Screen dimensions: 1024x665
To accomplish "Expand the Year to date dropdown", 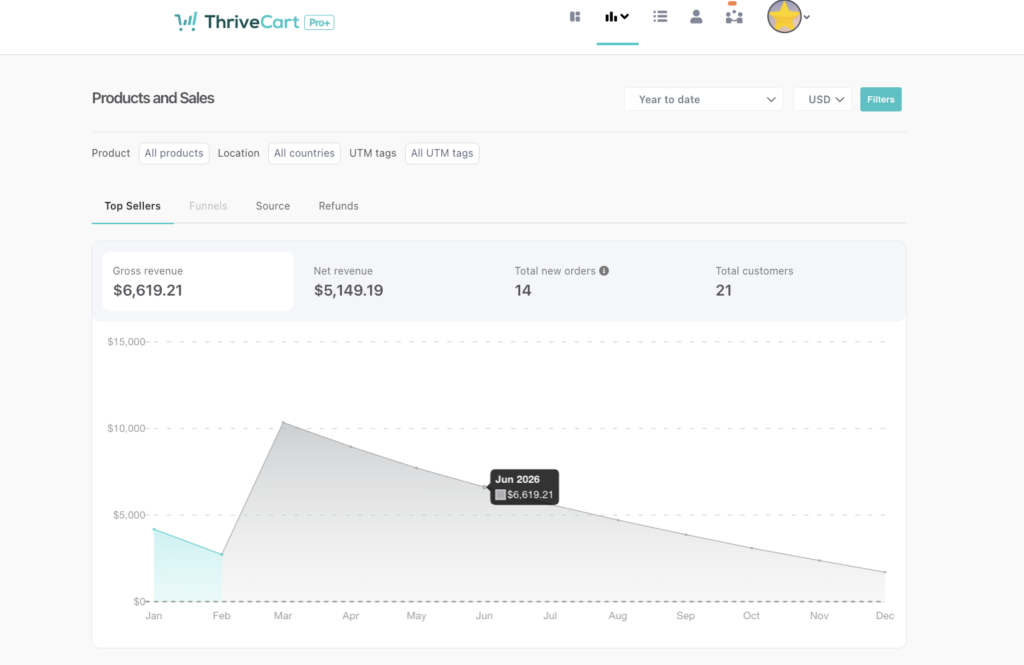I will [704, 100].
